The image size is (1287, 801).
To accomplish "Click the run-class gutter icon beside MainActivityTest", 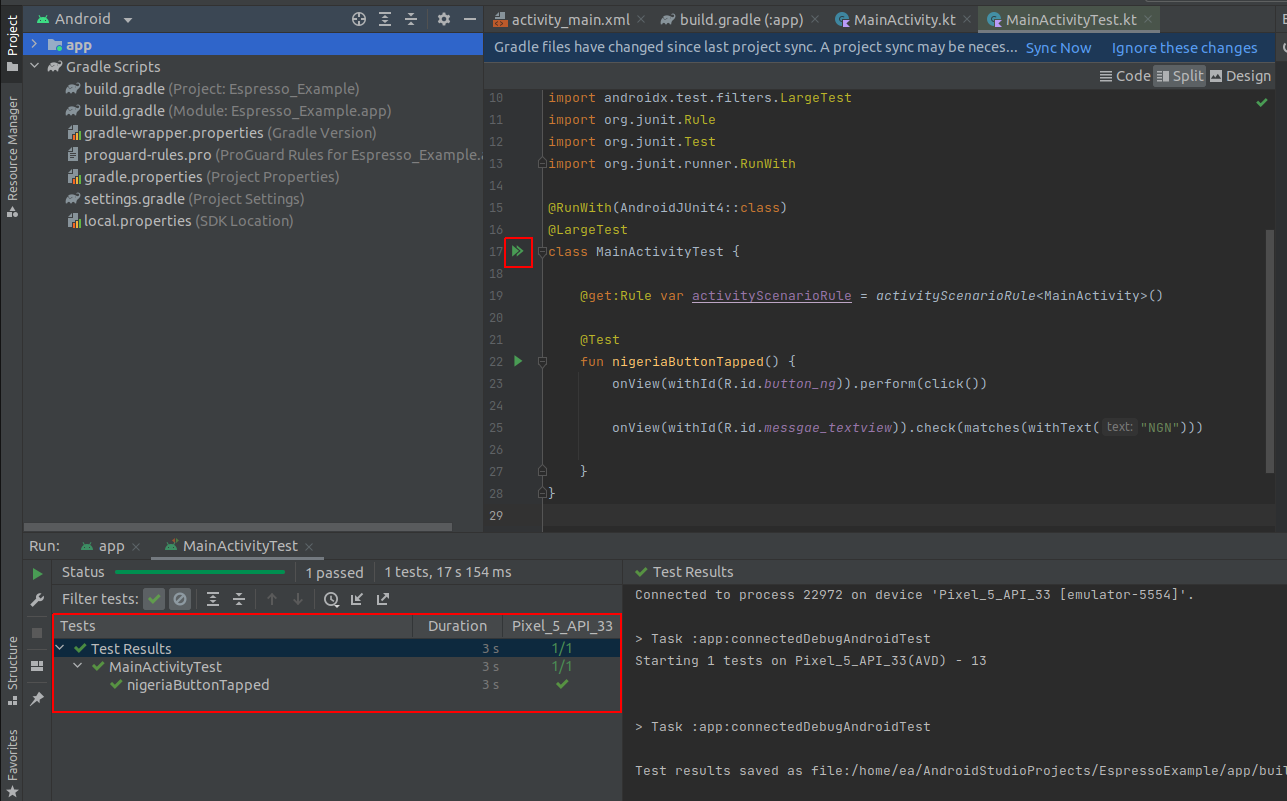I will pos(517,252).
